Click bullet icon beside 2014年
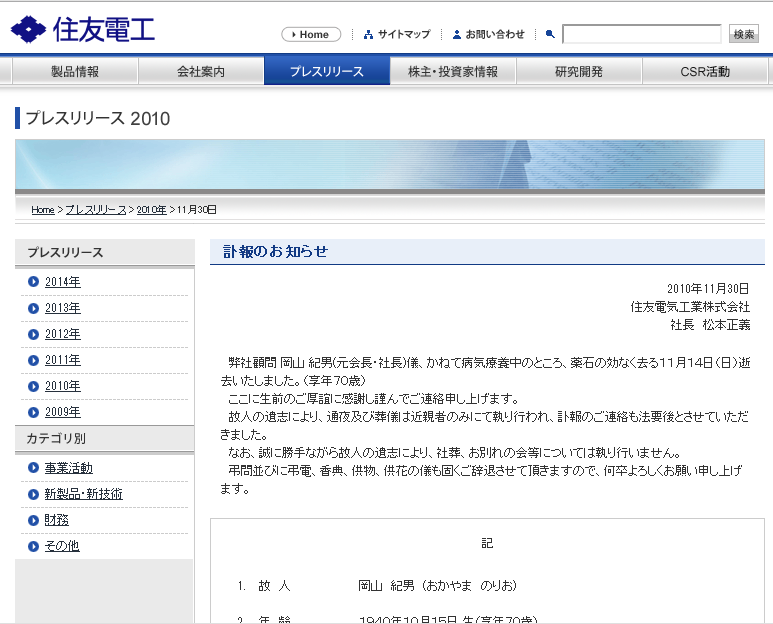This screenshot has height=624, width=773. [x=33, y=281]
